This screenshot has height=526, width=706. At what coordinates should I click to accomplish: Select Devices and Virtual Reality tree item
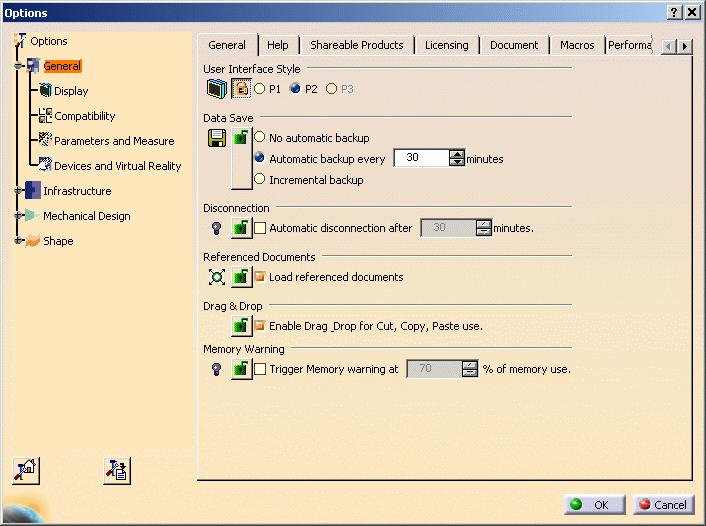click(118, 166)
